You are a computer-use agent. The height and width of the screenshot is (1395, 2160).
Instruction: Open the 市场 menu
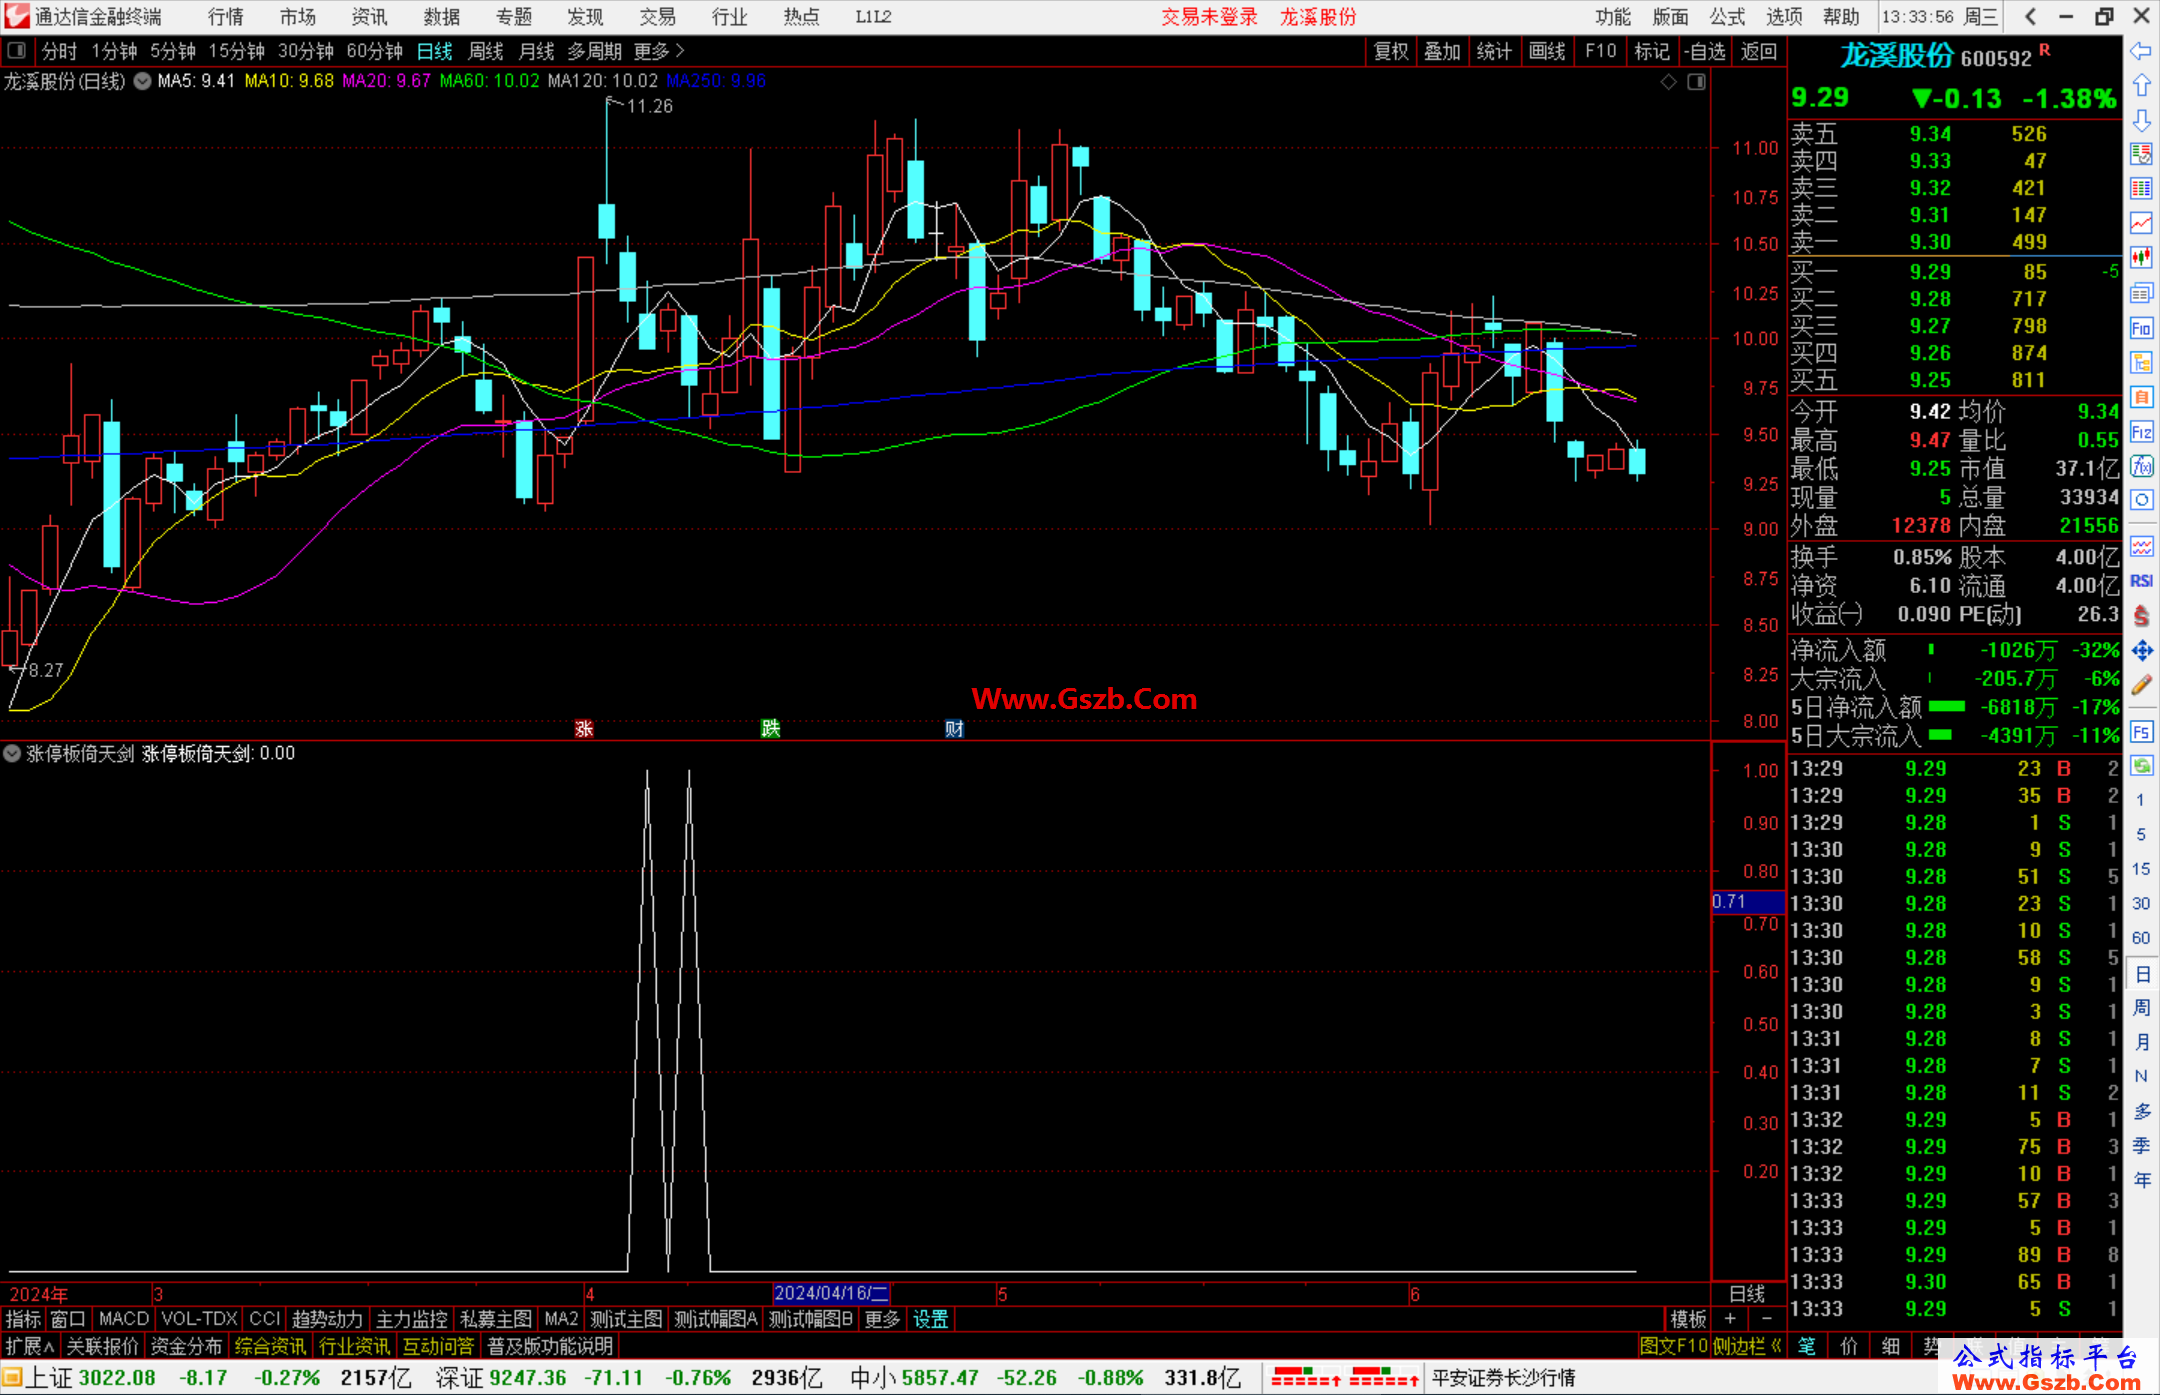(298, 17)
